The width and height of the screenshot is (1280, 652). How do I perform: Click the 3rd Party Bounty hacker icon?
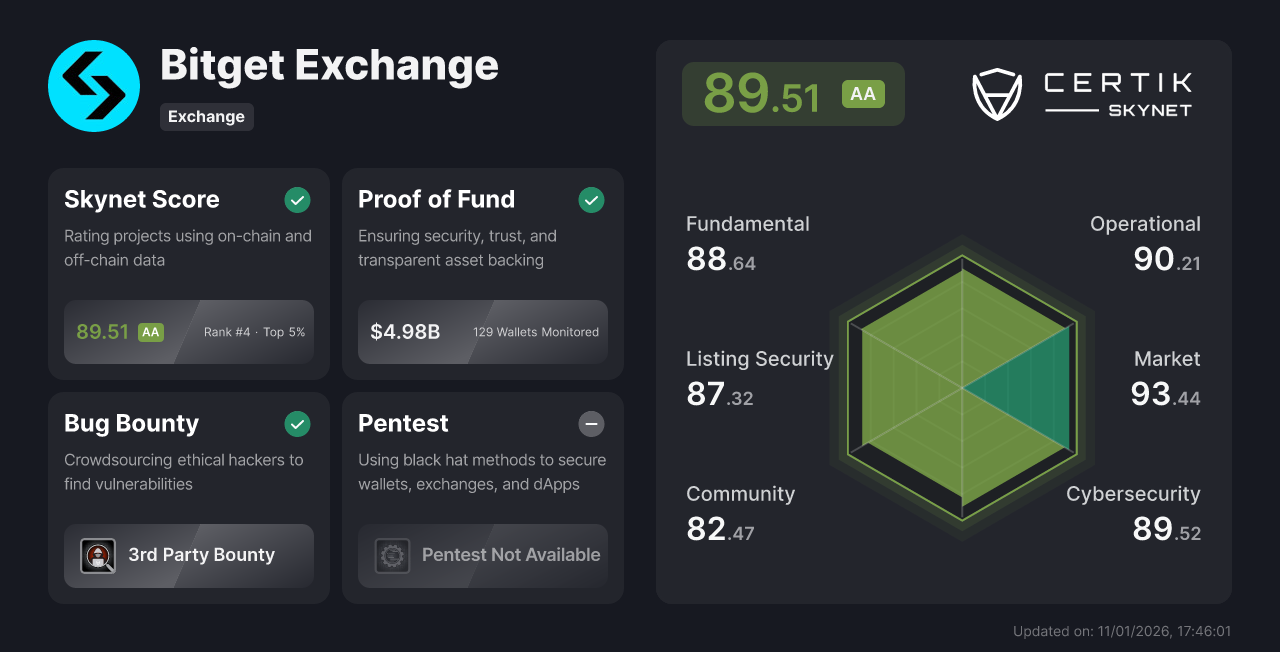(x=98, y=556)
